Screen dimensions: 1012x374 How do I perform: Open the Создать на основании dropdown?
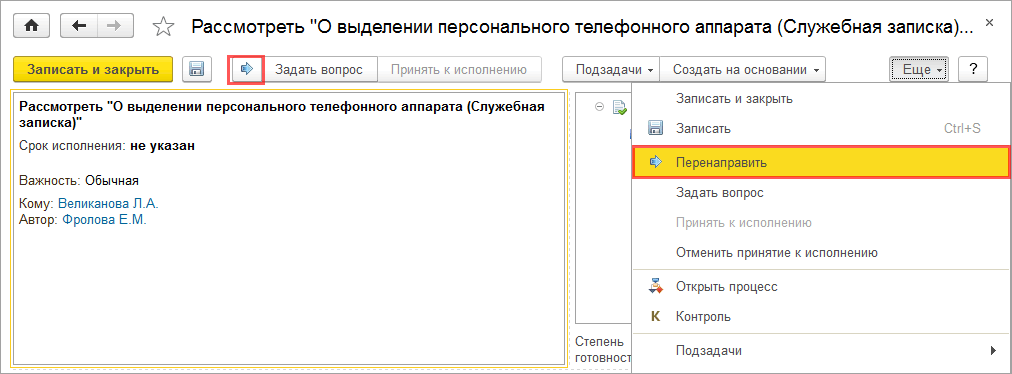742,69
